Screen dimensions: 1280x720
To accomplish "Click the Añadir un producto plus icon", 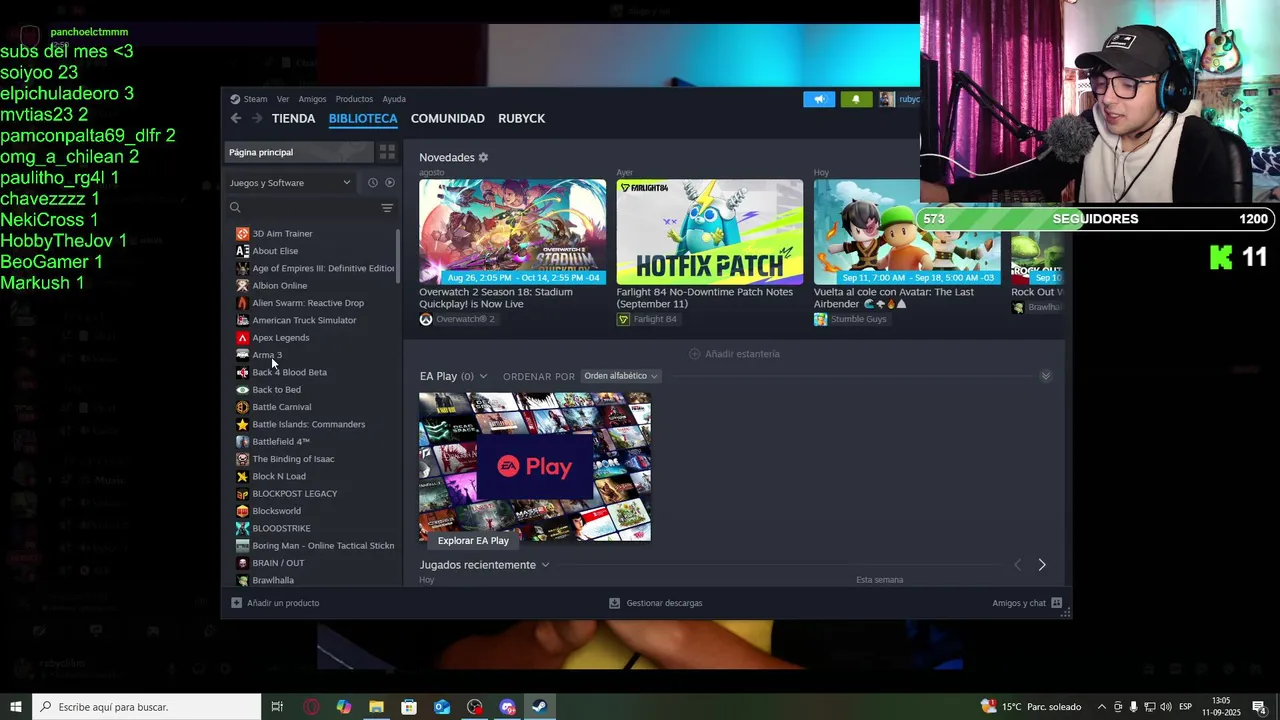I will click(236, 603).
